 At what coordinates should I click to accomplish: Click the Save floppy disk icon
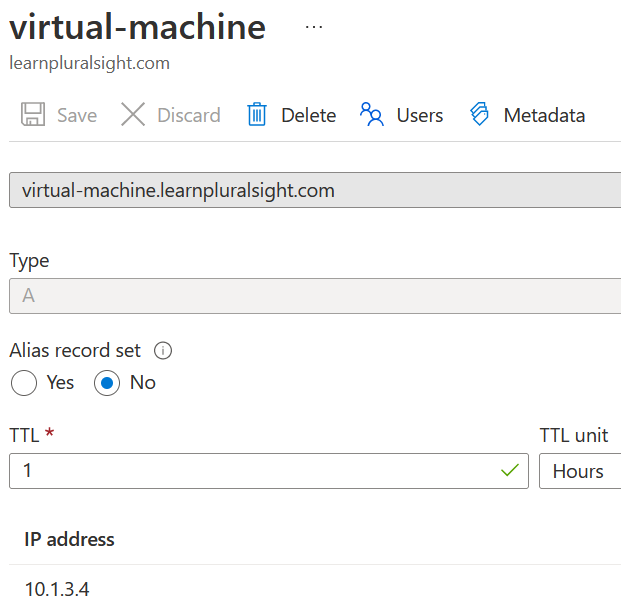tap(33, 115)
